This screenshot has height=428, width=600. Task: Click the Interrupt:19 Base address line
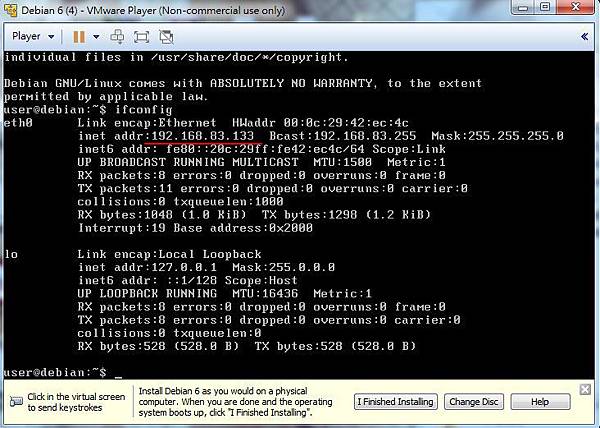(195, 228)
